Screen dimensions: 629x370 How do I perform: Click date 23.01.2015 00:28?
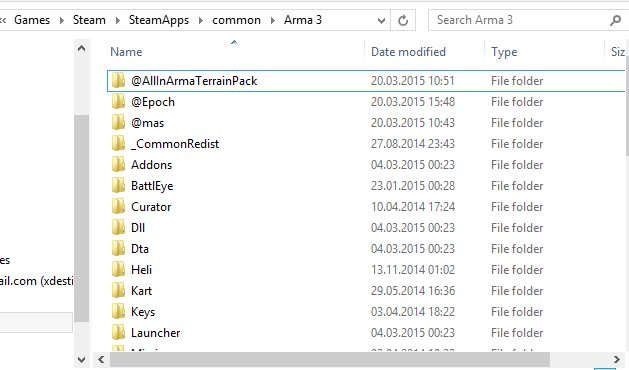[413, 185]
